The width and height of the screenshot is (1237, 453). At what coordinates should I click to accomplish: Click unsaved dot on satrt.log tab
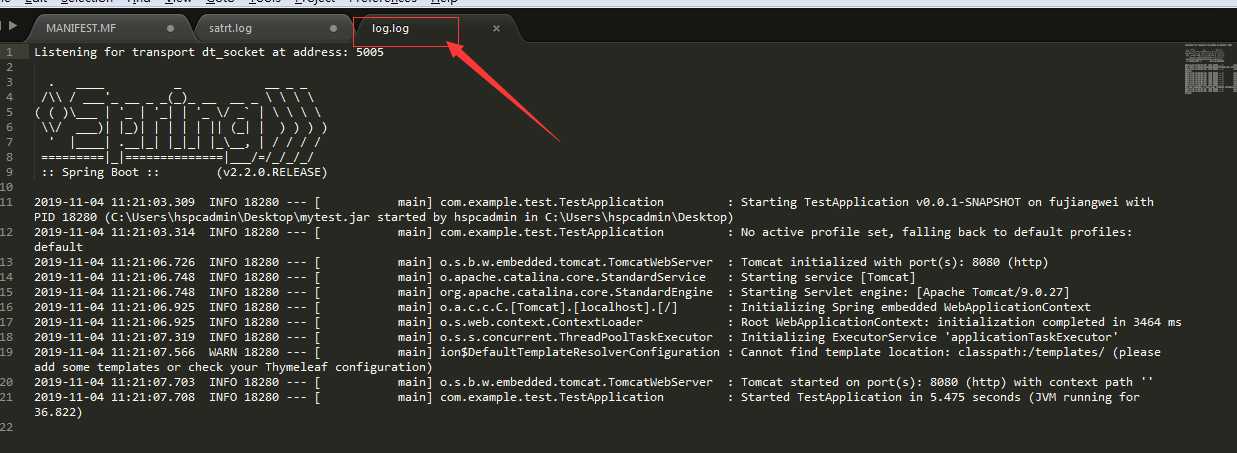coord(334,28)
